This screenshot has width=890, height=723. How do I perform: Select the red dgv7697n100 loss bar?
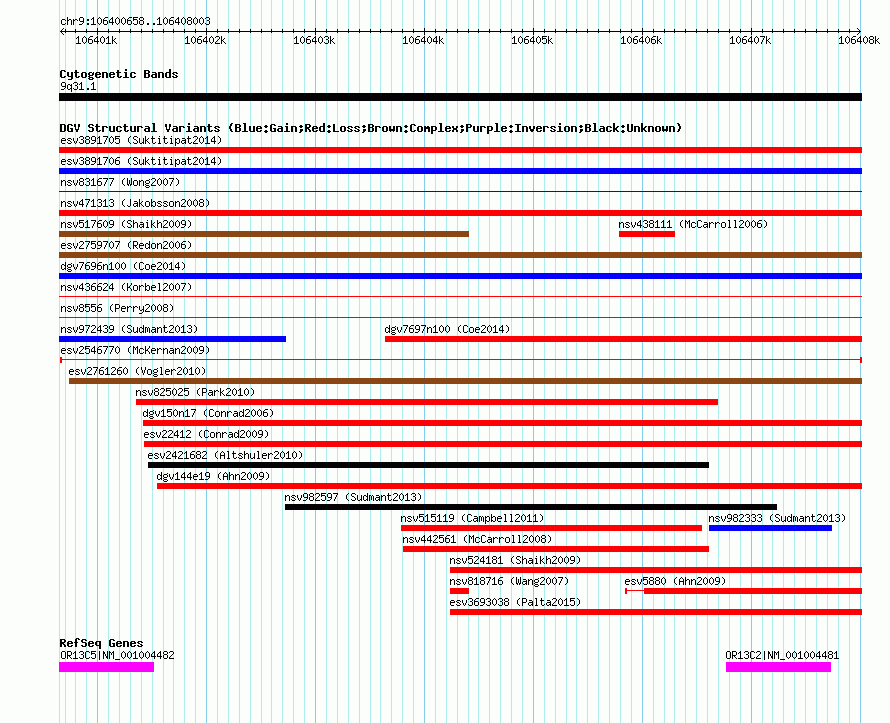(x=623, y=339)
